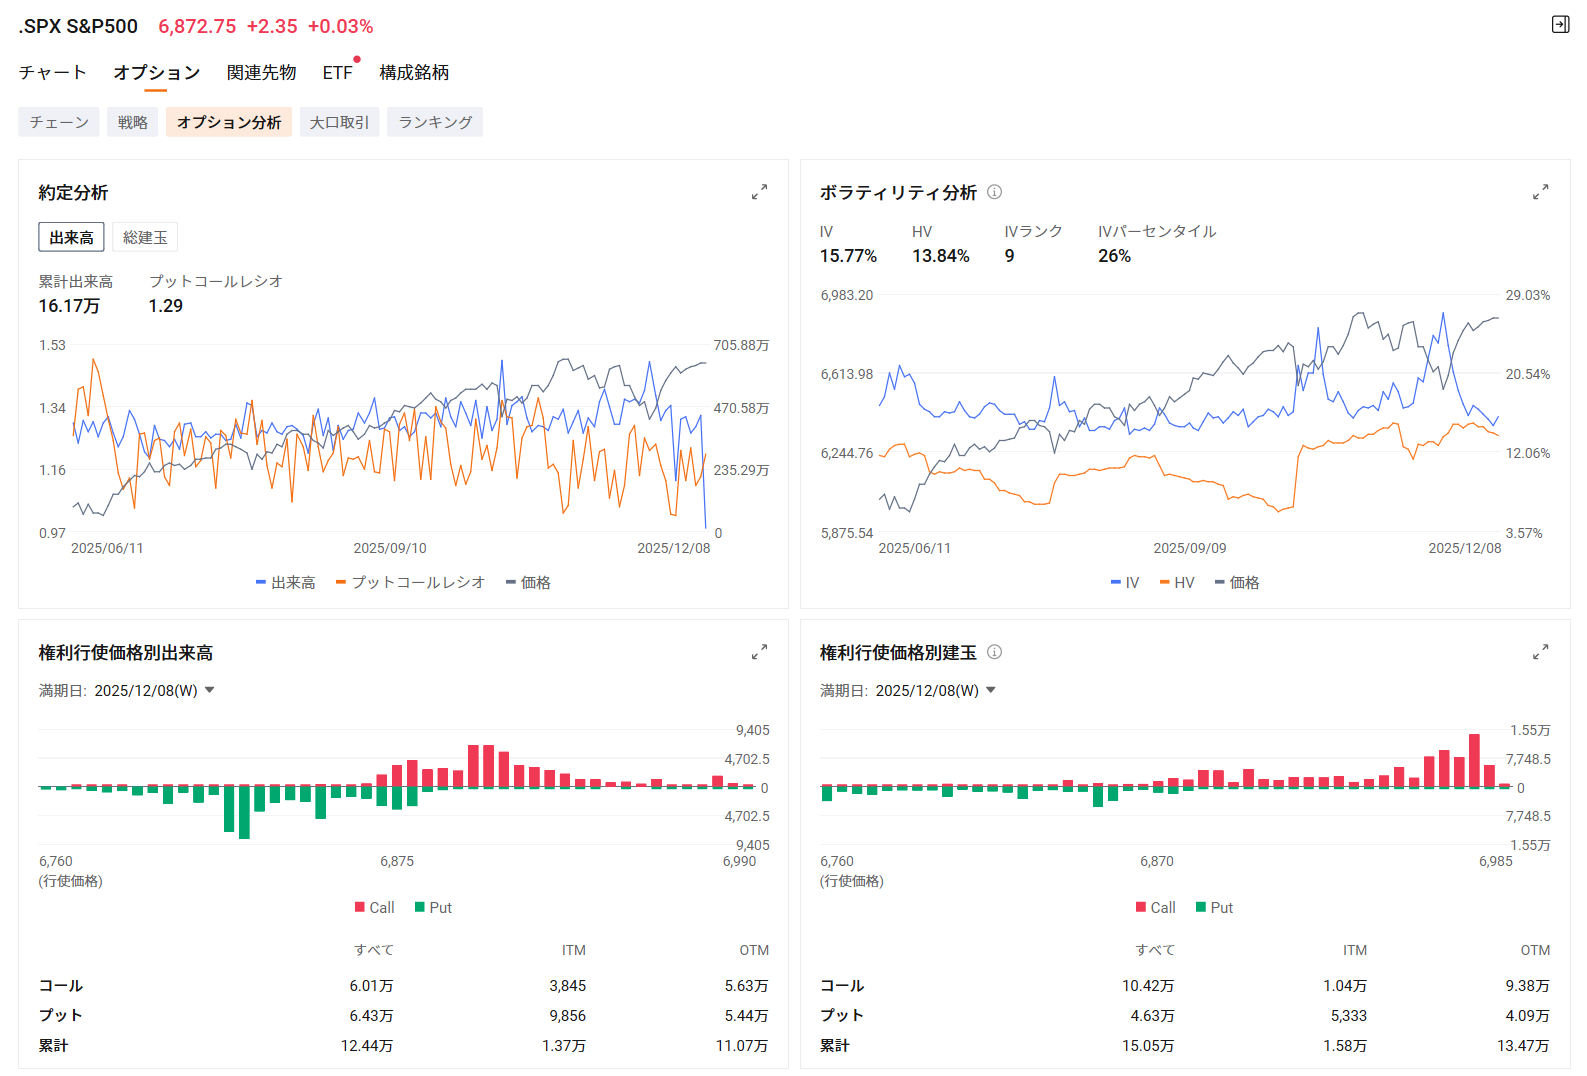Open the チャート tab
Image resolution: width=1587 pixels, height=1076 pixels.
click(53, 72)
